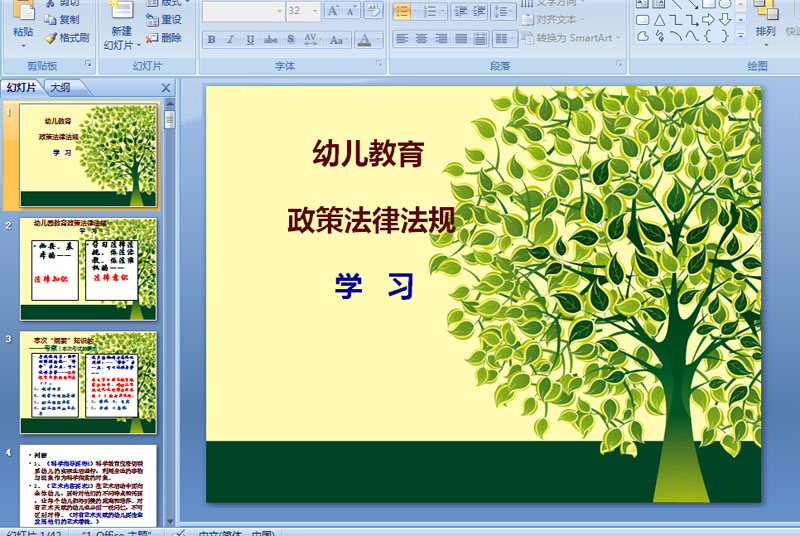Click the 粘贴 paste button
This screenshot has width=800, height=536.
coord(23,23)
